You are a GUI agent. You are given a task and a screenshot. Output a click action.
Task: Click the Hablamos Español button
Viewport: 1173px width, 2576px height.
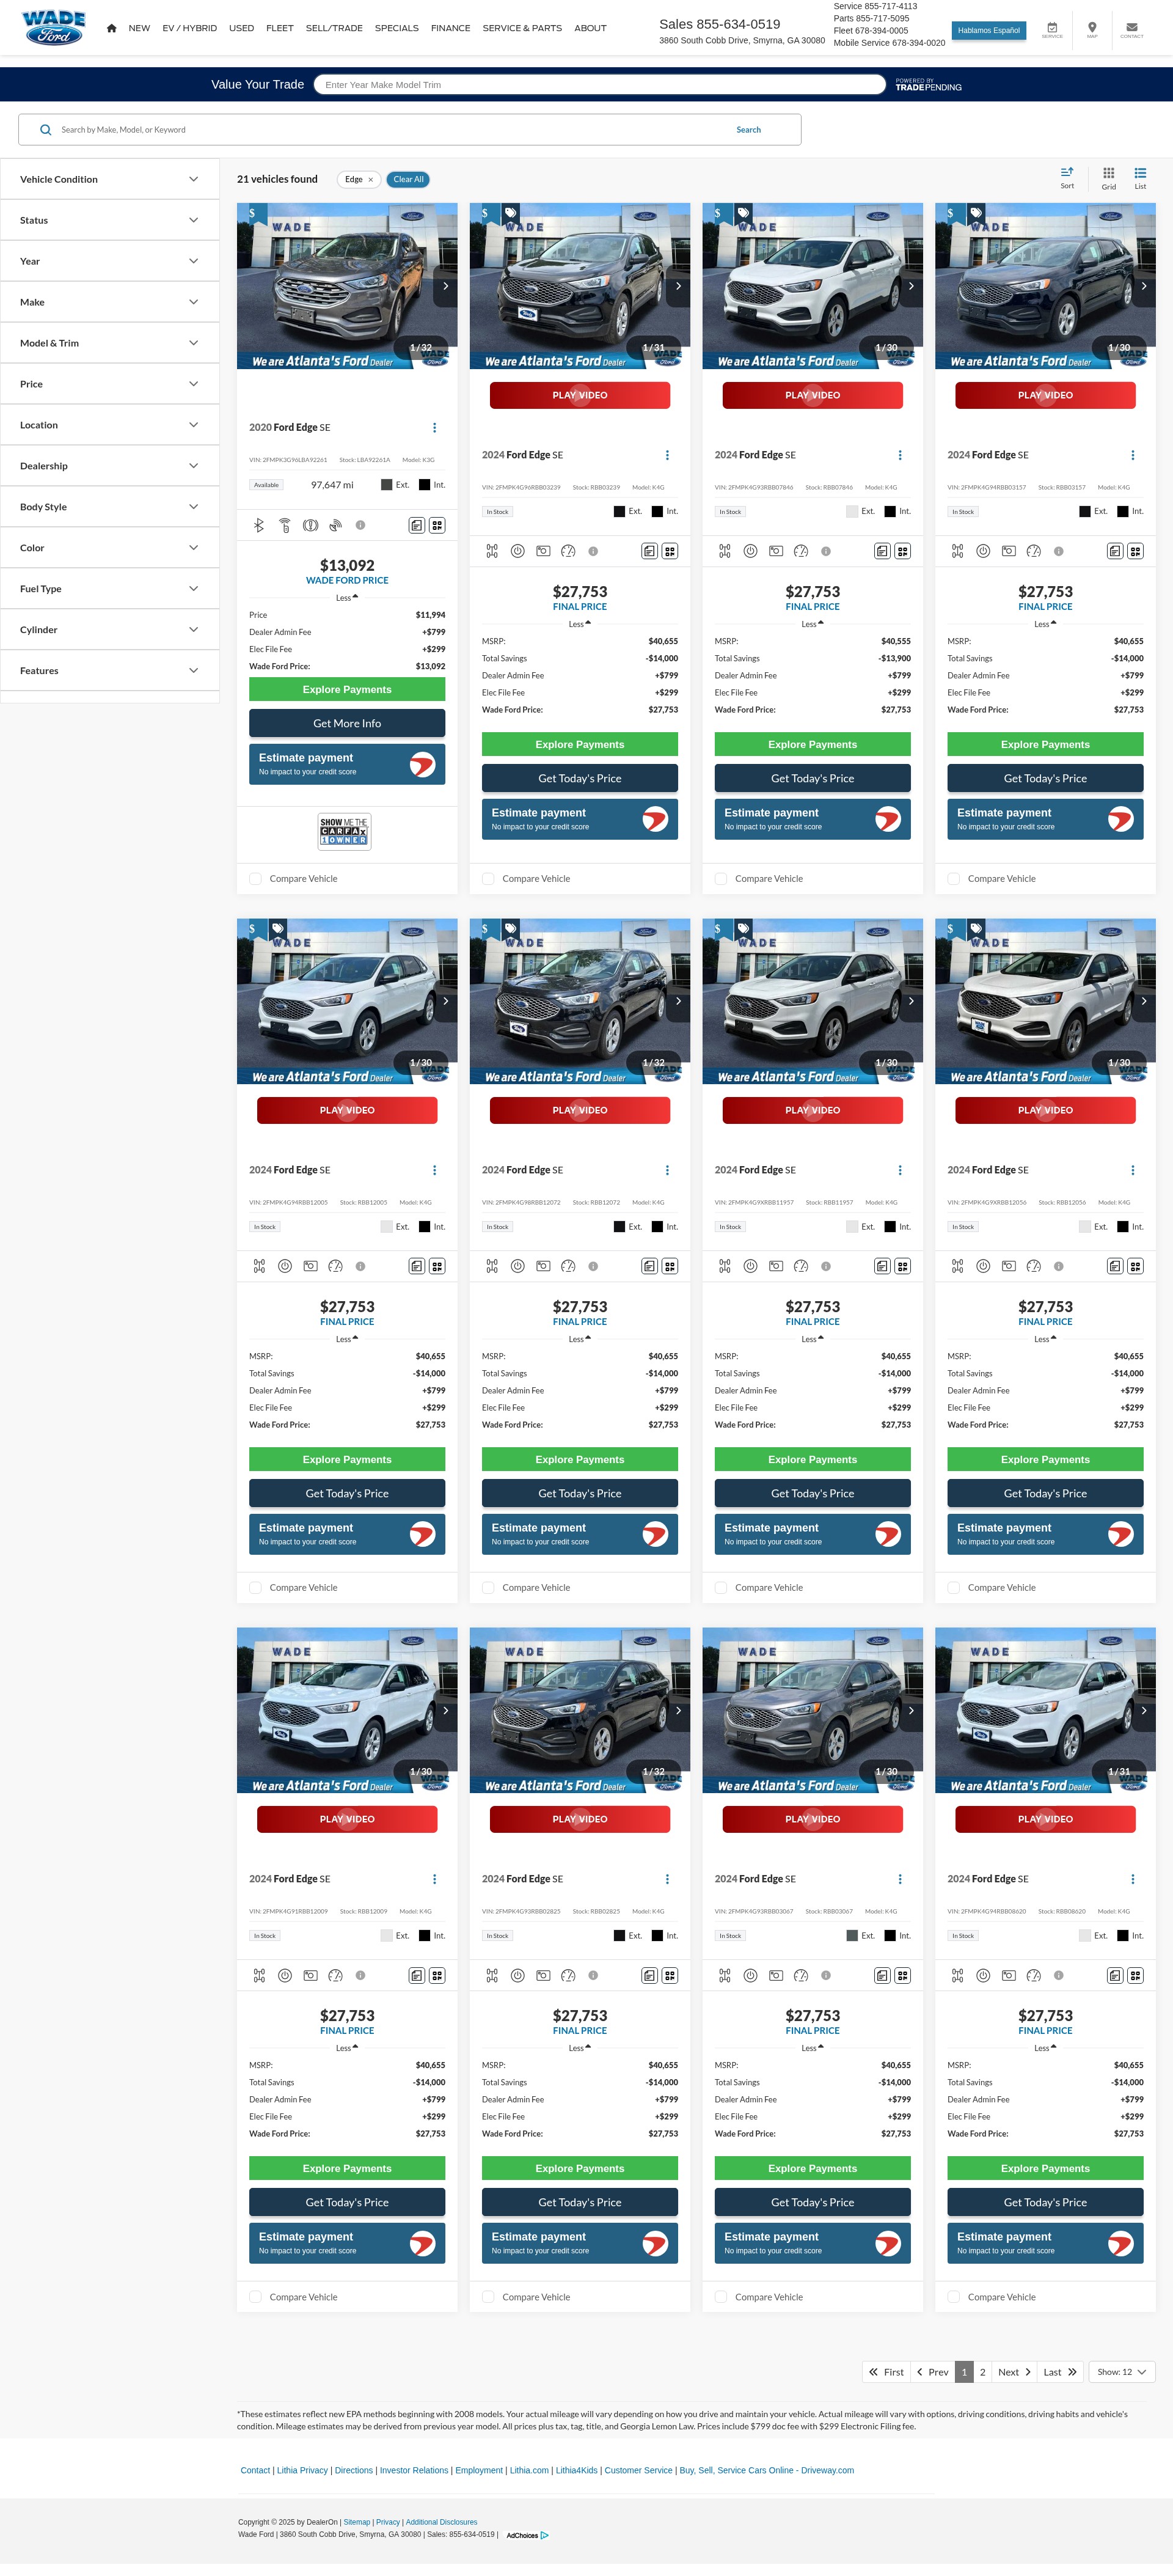(988, 30)
